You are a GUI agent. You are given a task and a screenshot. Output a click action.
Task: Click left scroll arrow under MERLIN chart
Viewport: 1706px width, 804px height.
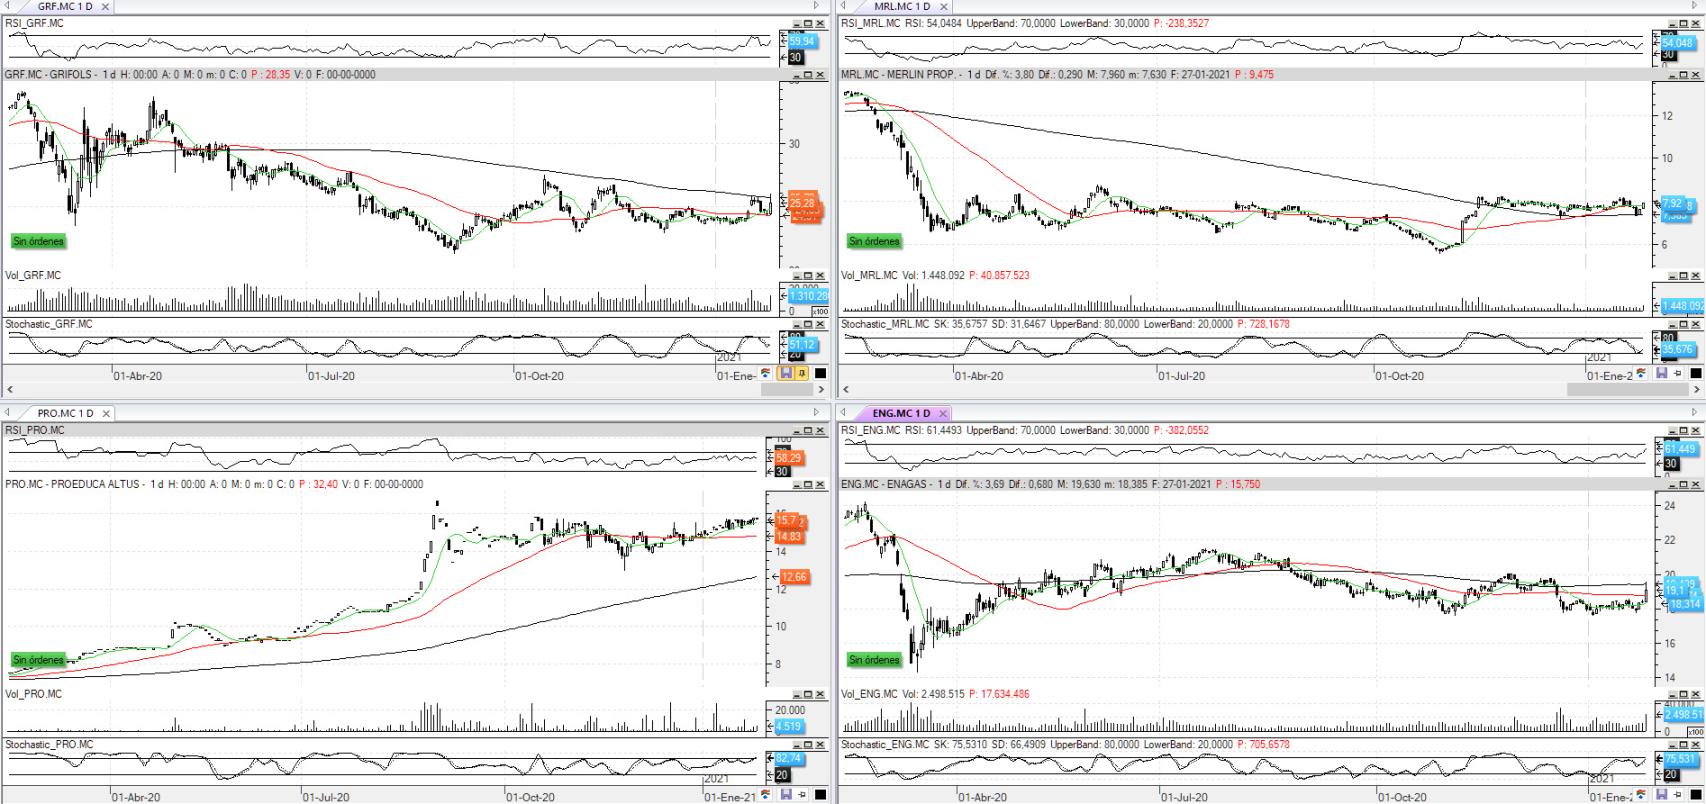[847, 389]
